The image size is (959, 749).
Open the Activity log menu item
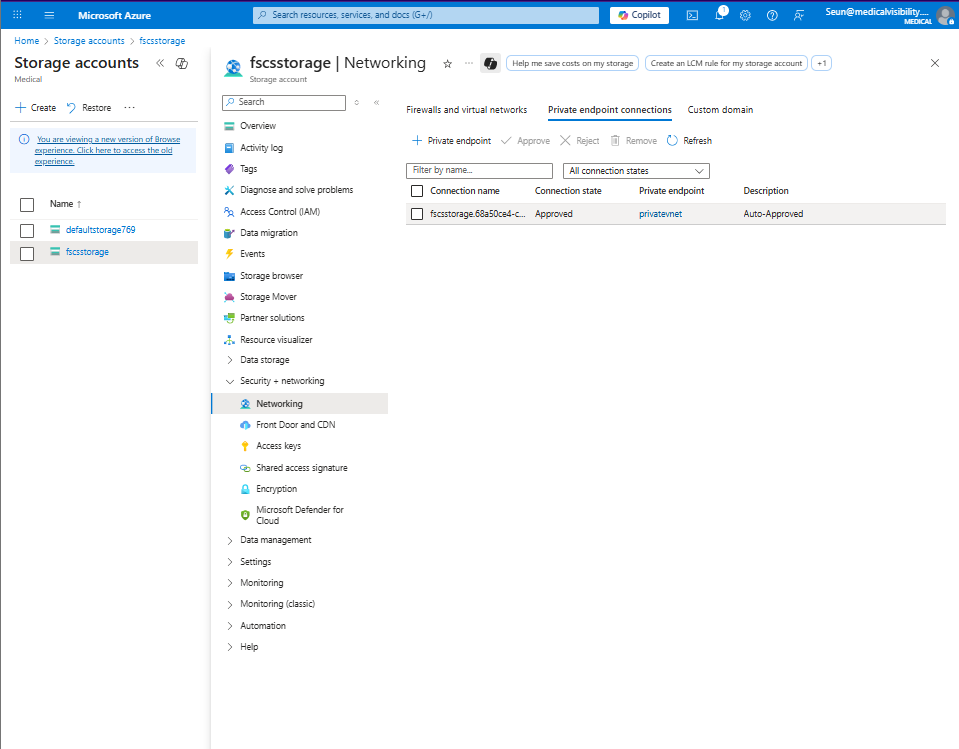(x=261, y=148)
